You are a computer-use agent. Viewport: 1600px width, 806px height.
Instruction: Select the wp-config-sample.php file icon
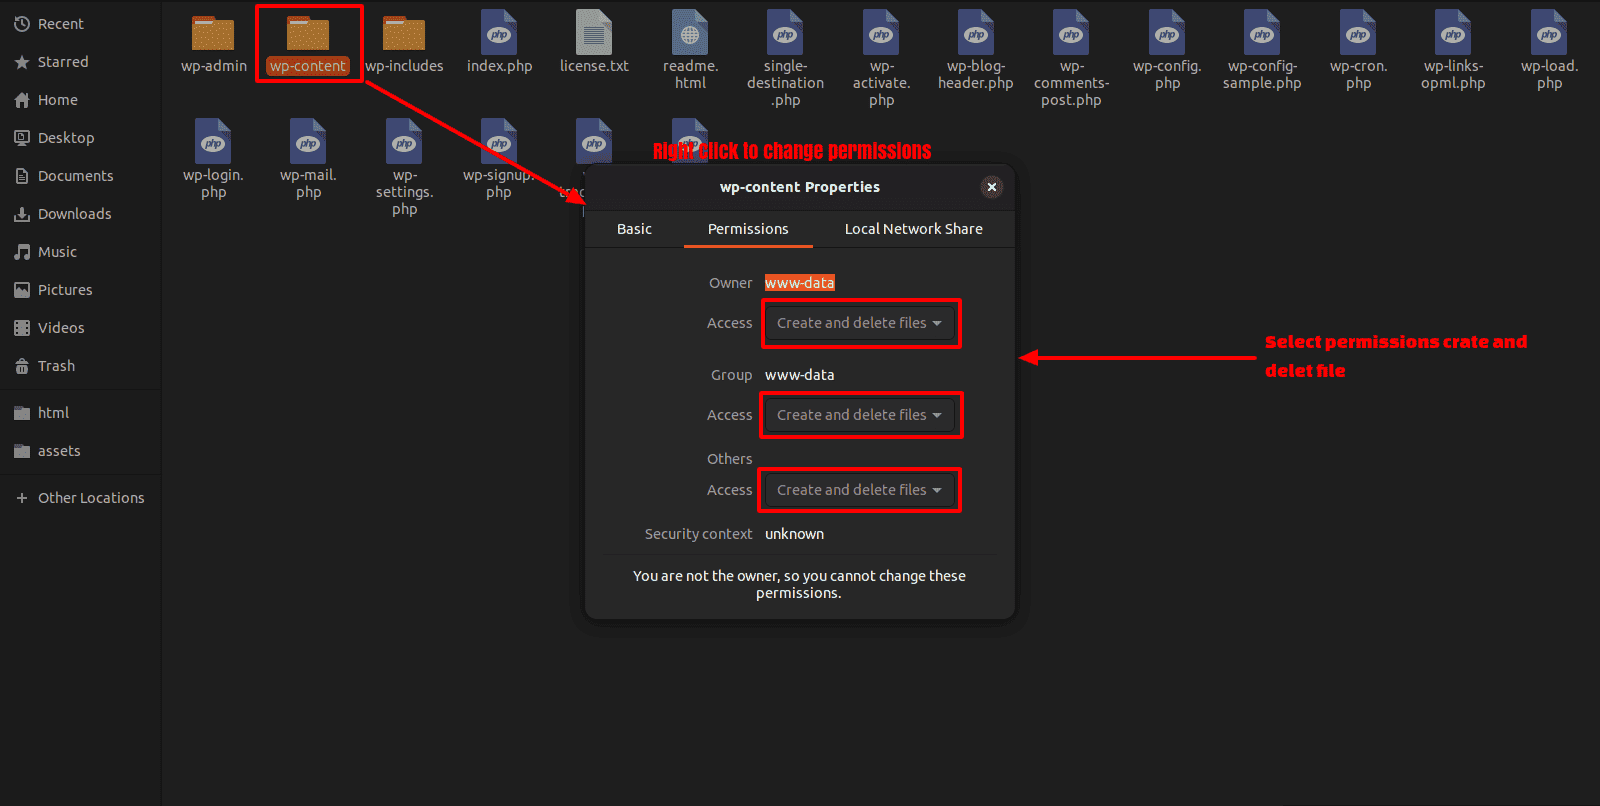[x=1262, y=32]
